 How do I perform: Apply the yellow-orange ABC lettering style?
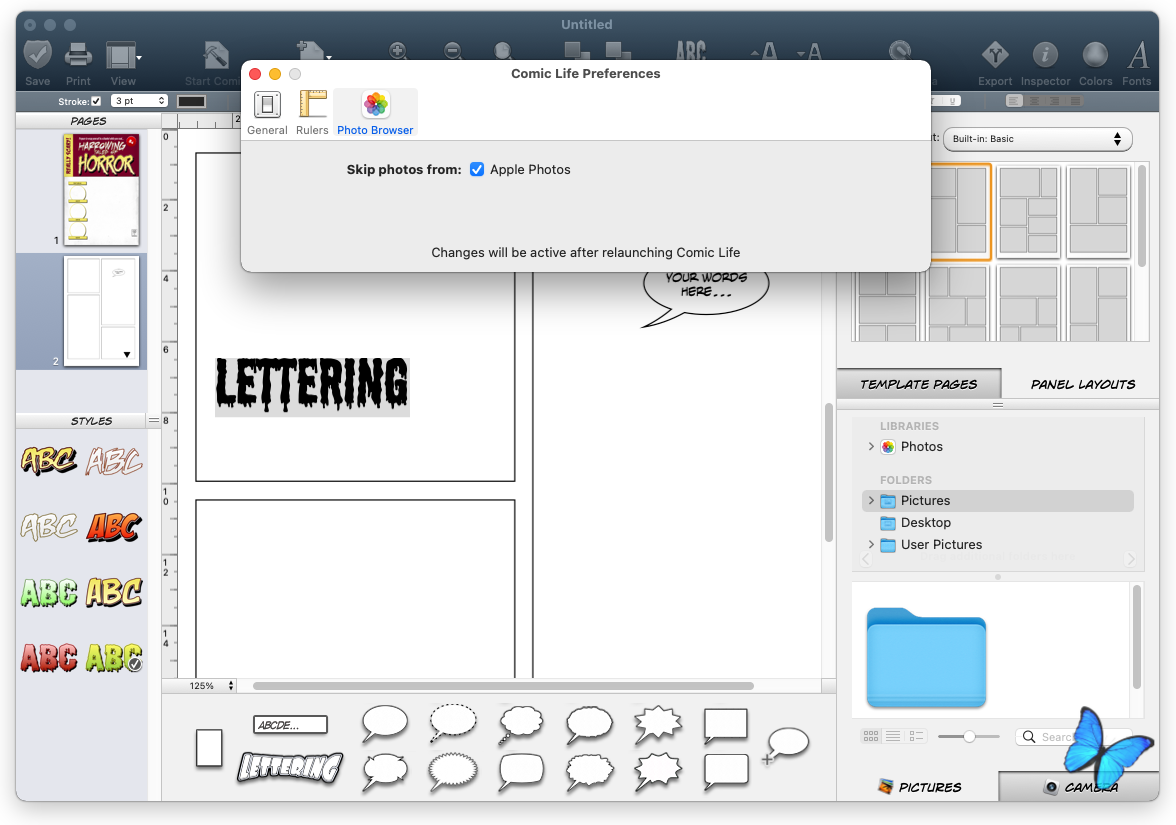(x=49, y=460)
